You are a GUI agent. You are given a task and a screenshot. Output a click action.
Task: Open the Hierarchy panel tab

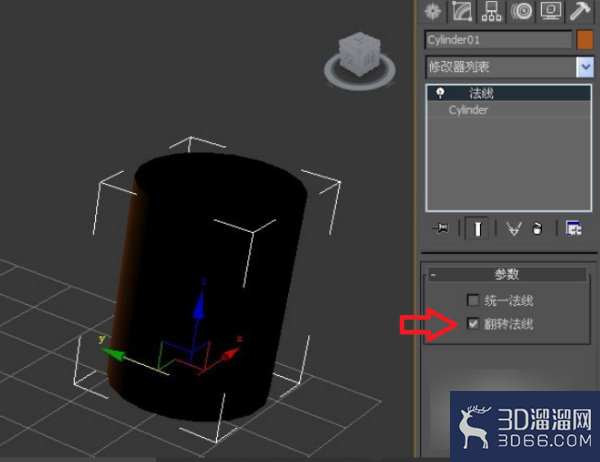pos(491,11)
